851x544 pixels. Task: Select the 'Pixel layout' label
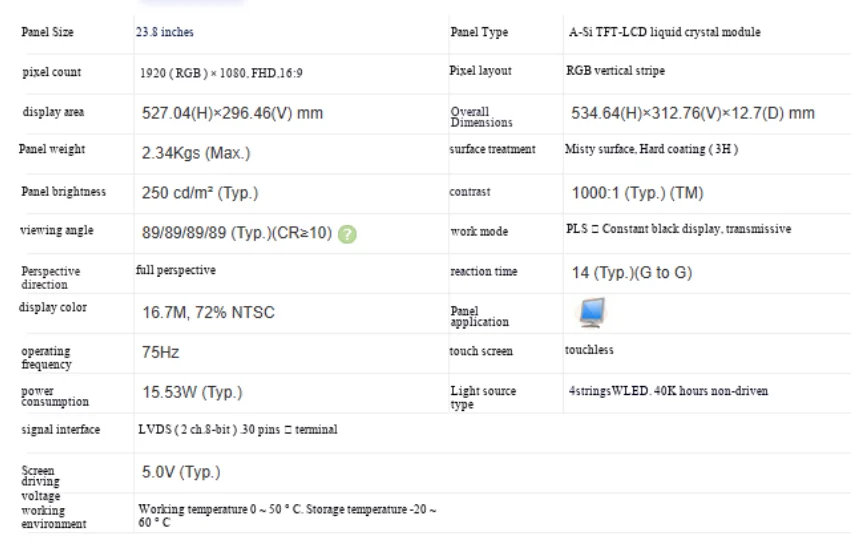click(x=480, y=71)
